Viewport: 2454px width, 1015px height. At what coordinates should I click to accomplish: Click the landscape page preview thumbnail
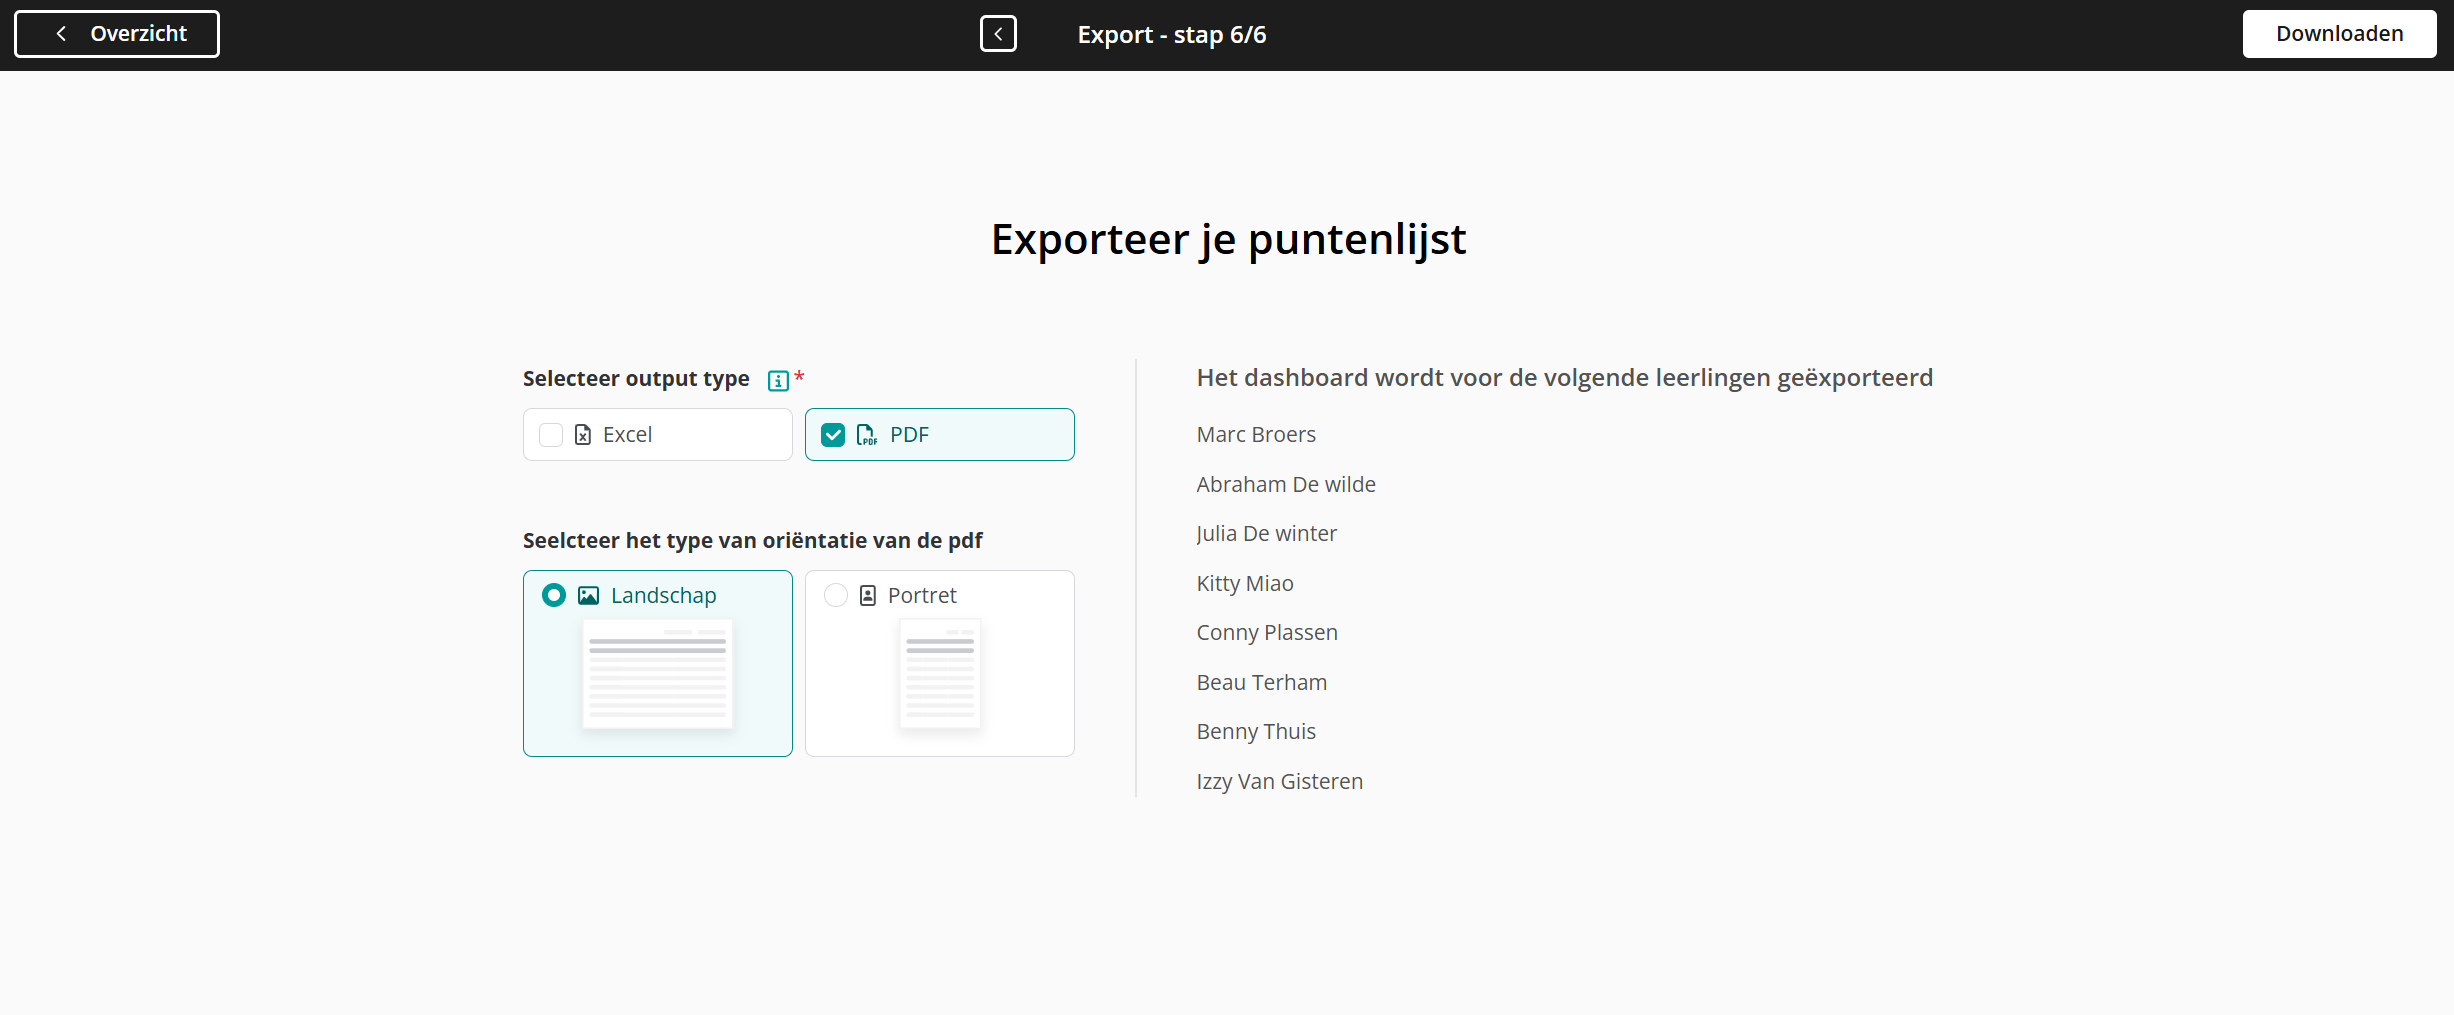click(658, 674)
